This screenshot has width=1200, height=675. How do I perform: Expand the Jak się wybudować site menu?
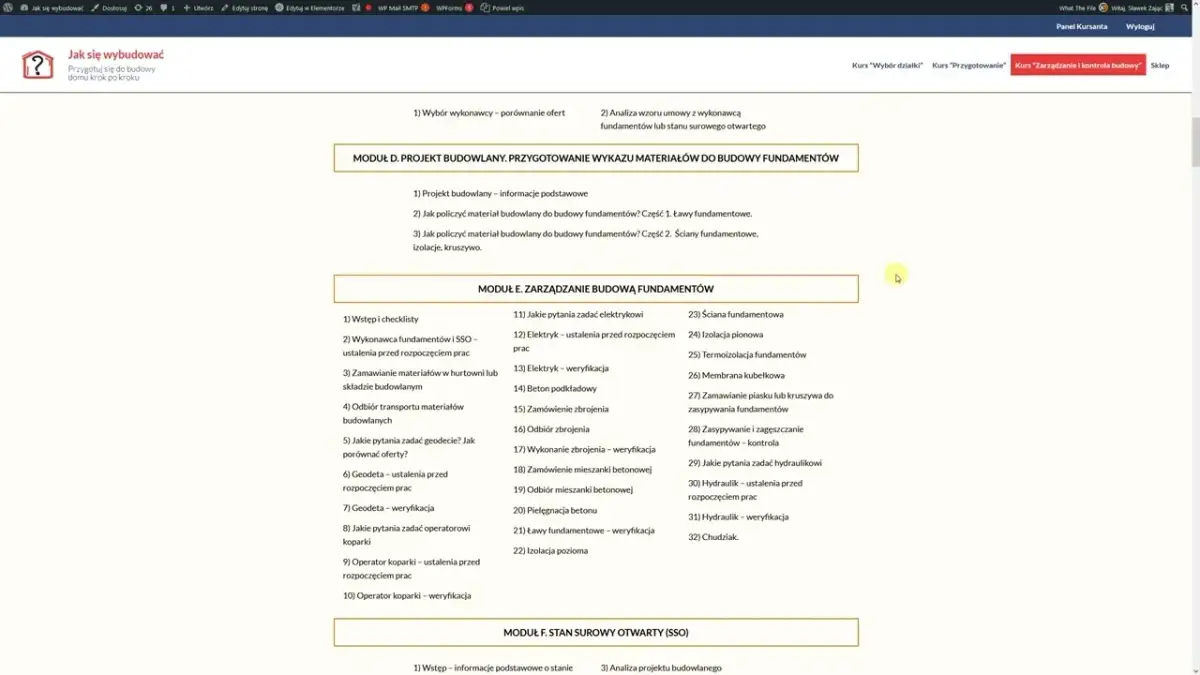coord(55,6)
